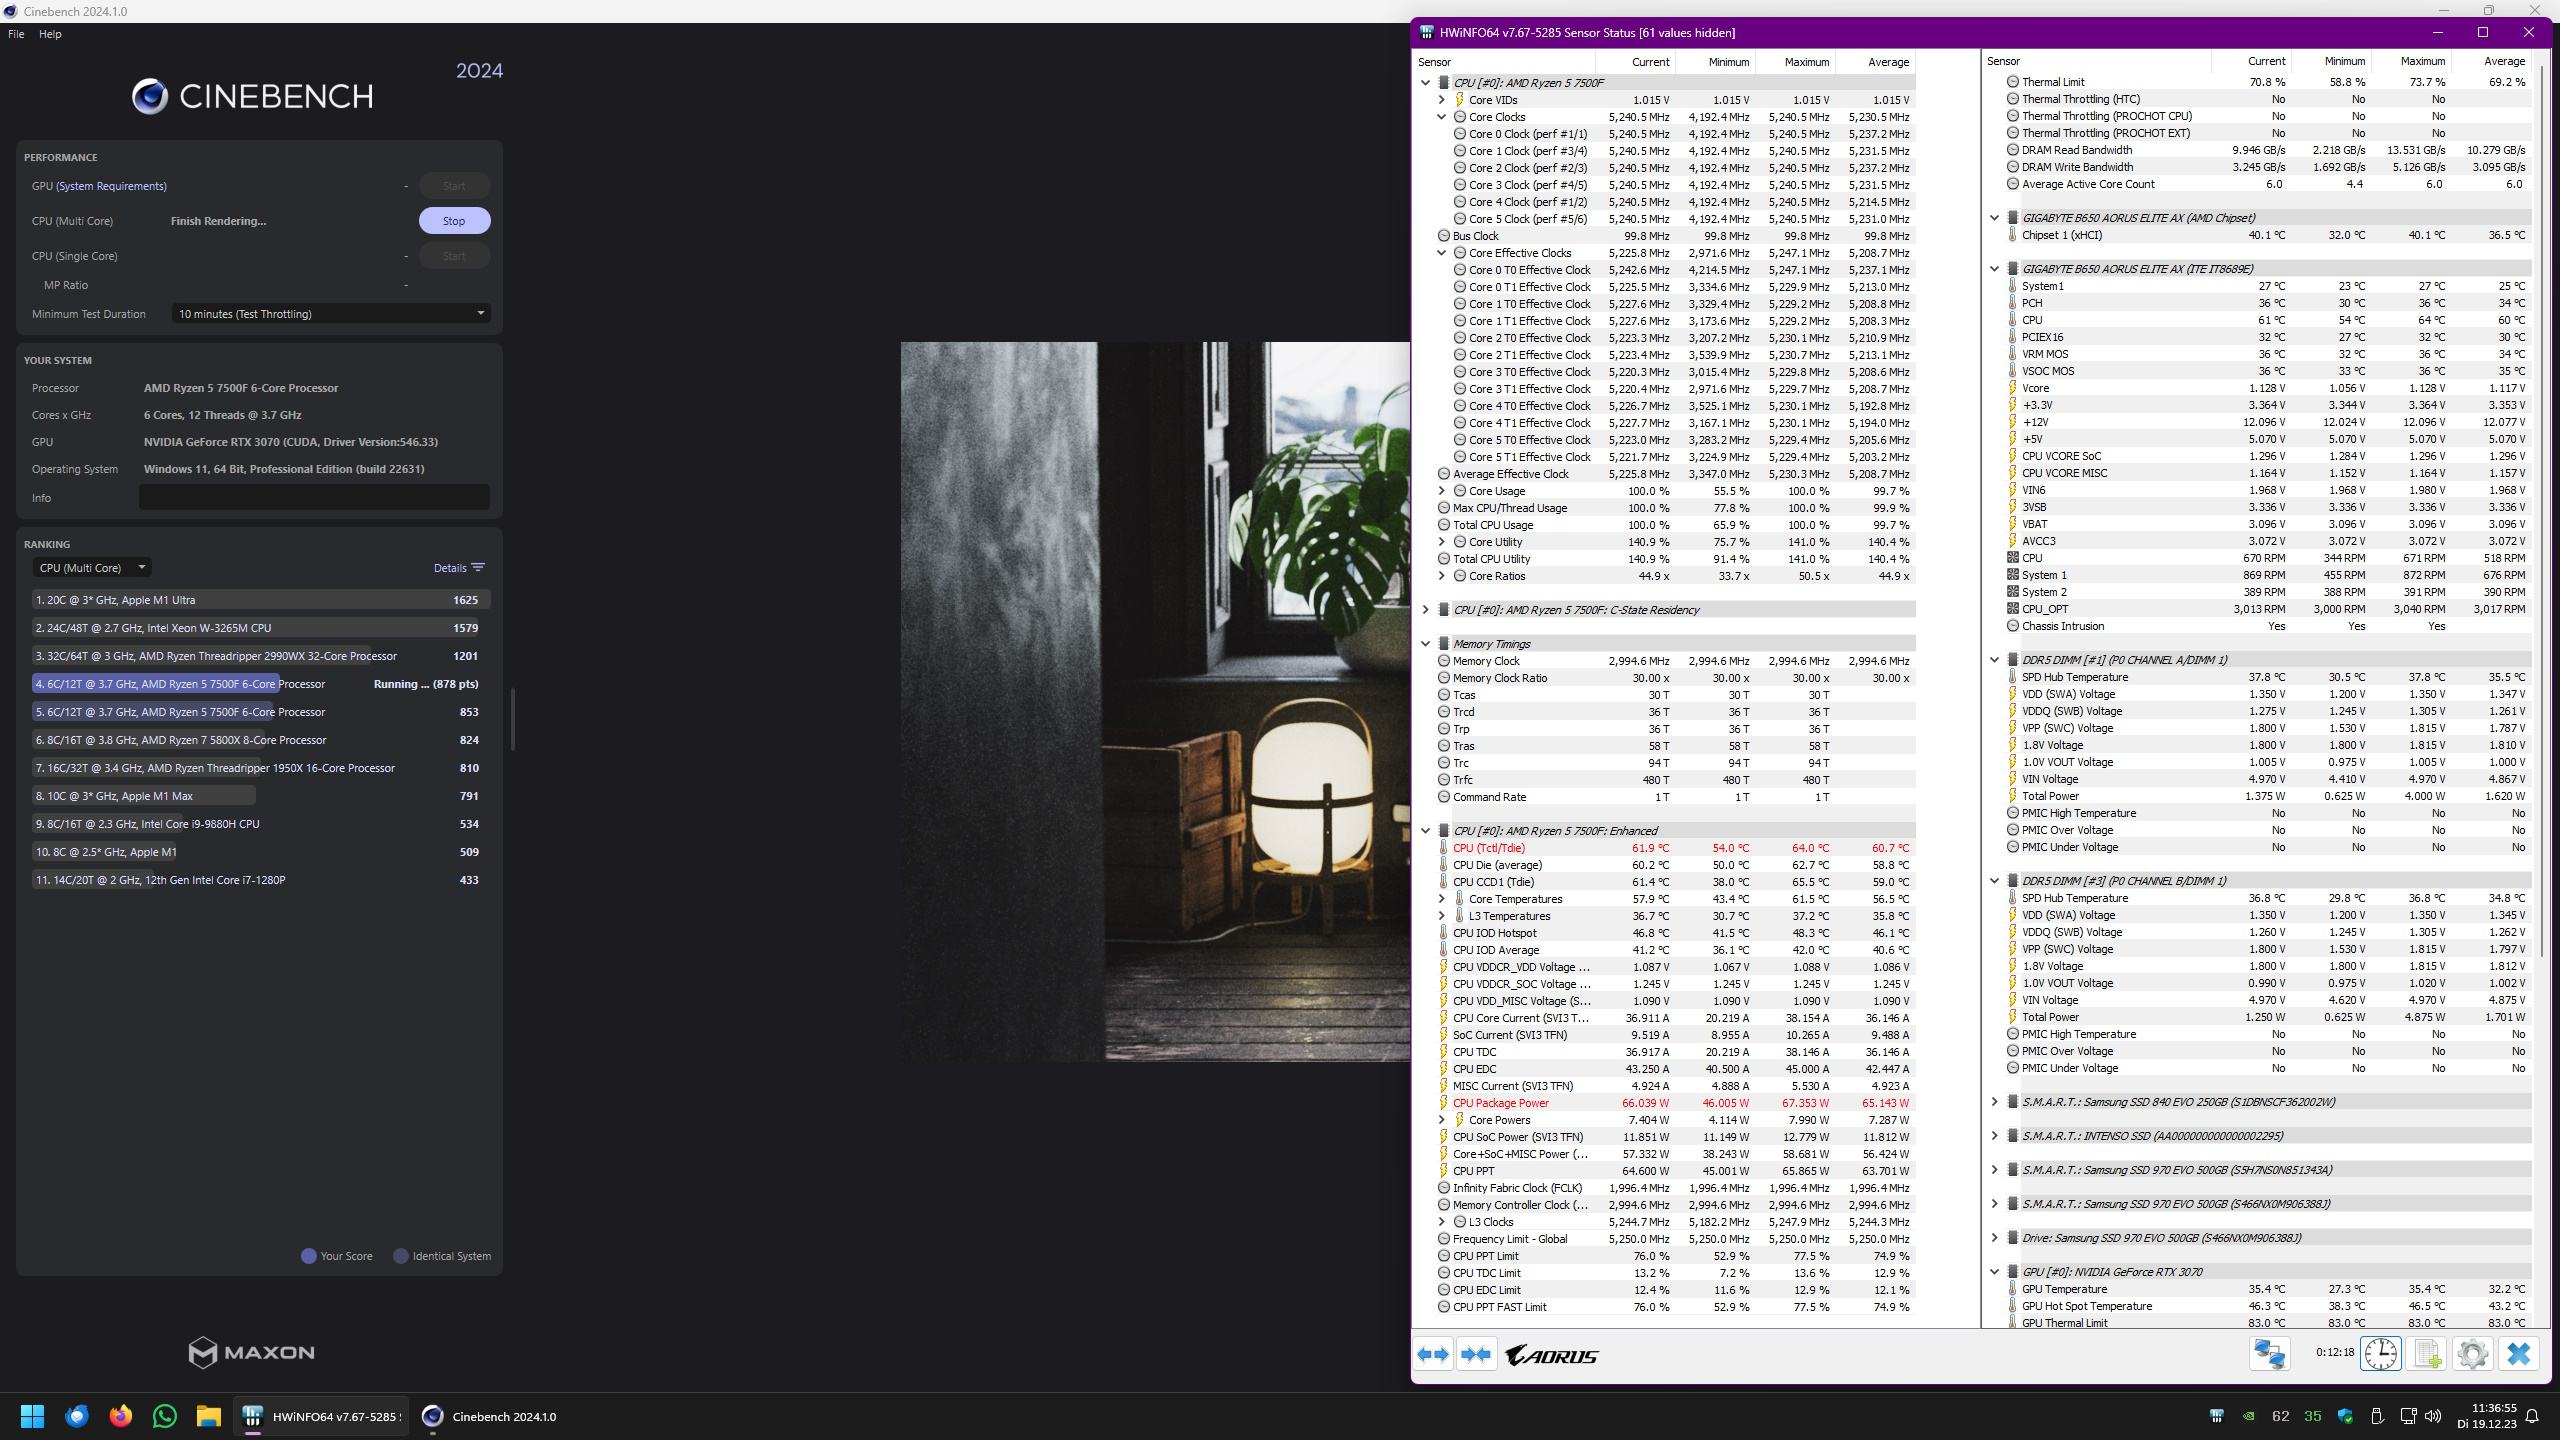Expand the C-State Residency sensor group
The height and width of the screenshot is (1440, 2560).
point(1425,610)
